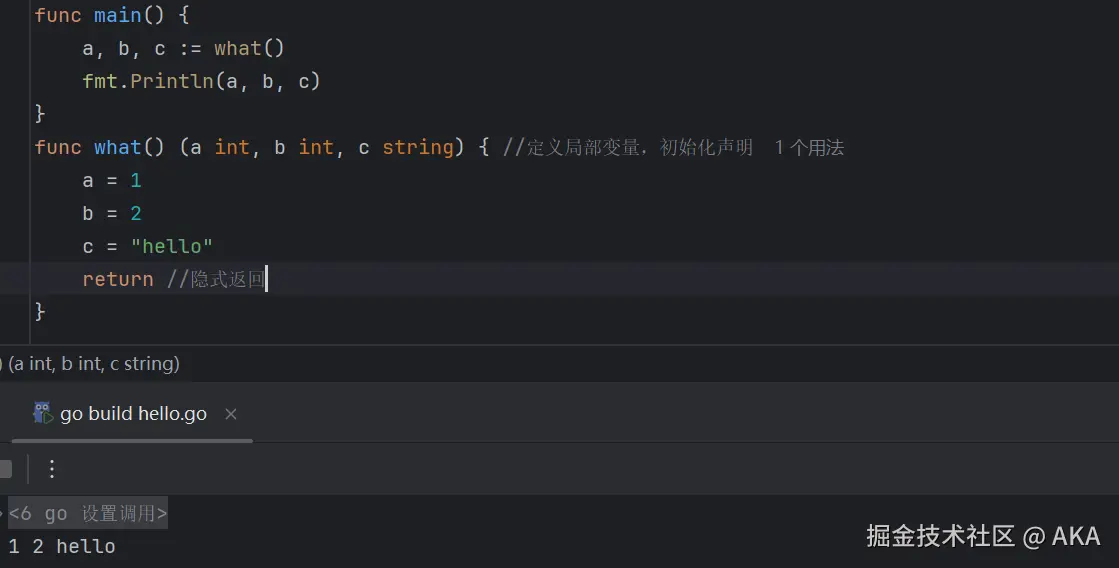This screenshot has height=568, width=1119.
Task: Click the Println method name
Action: [172, 82]
